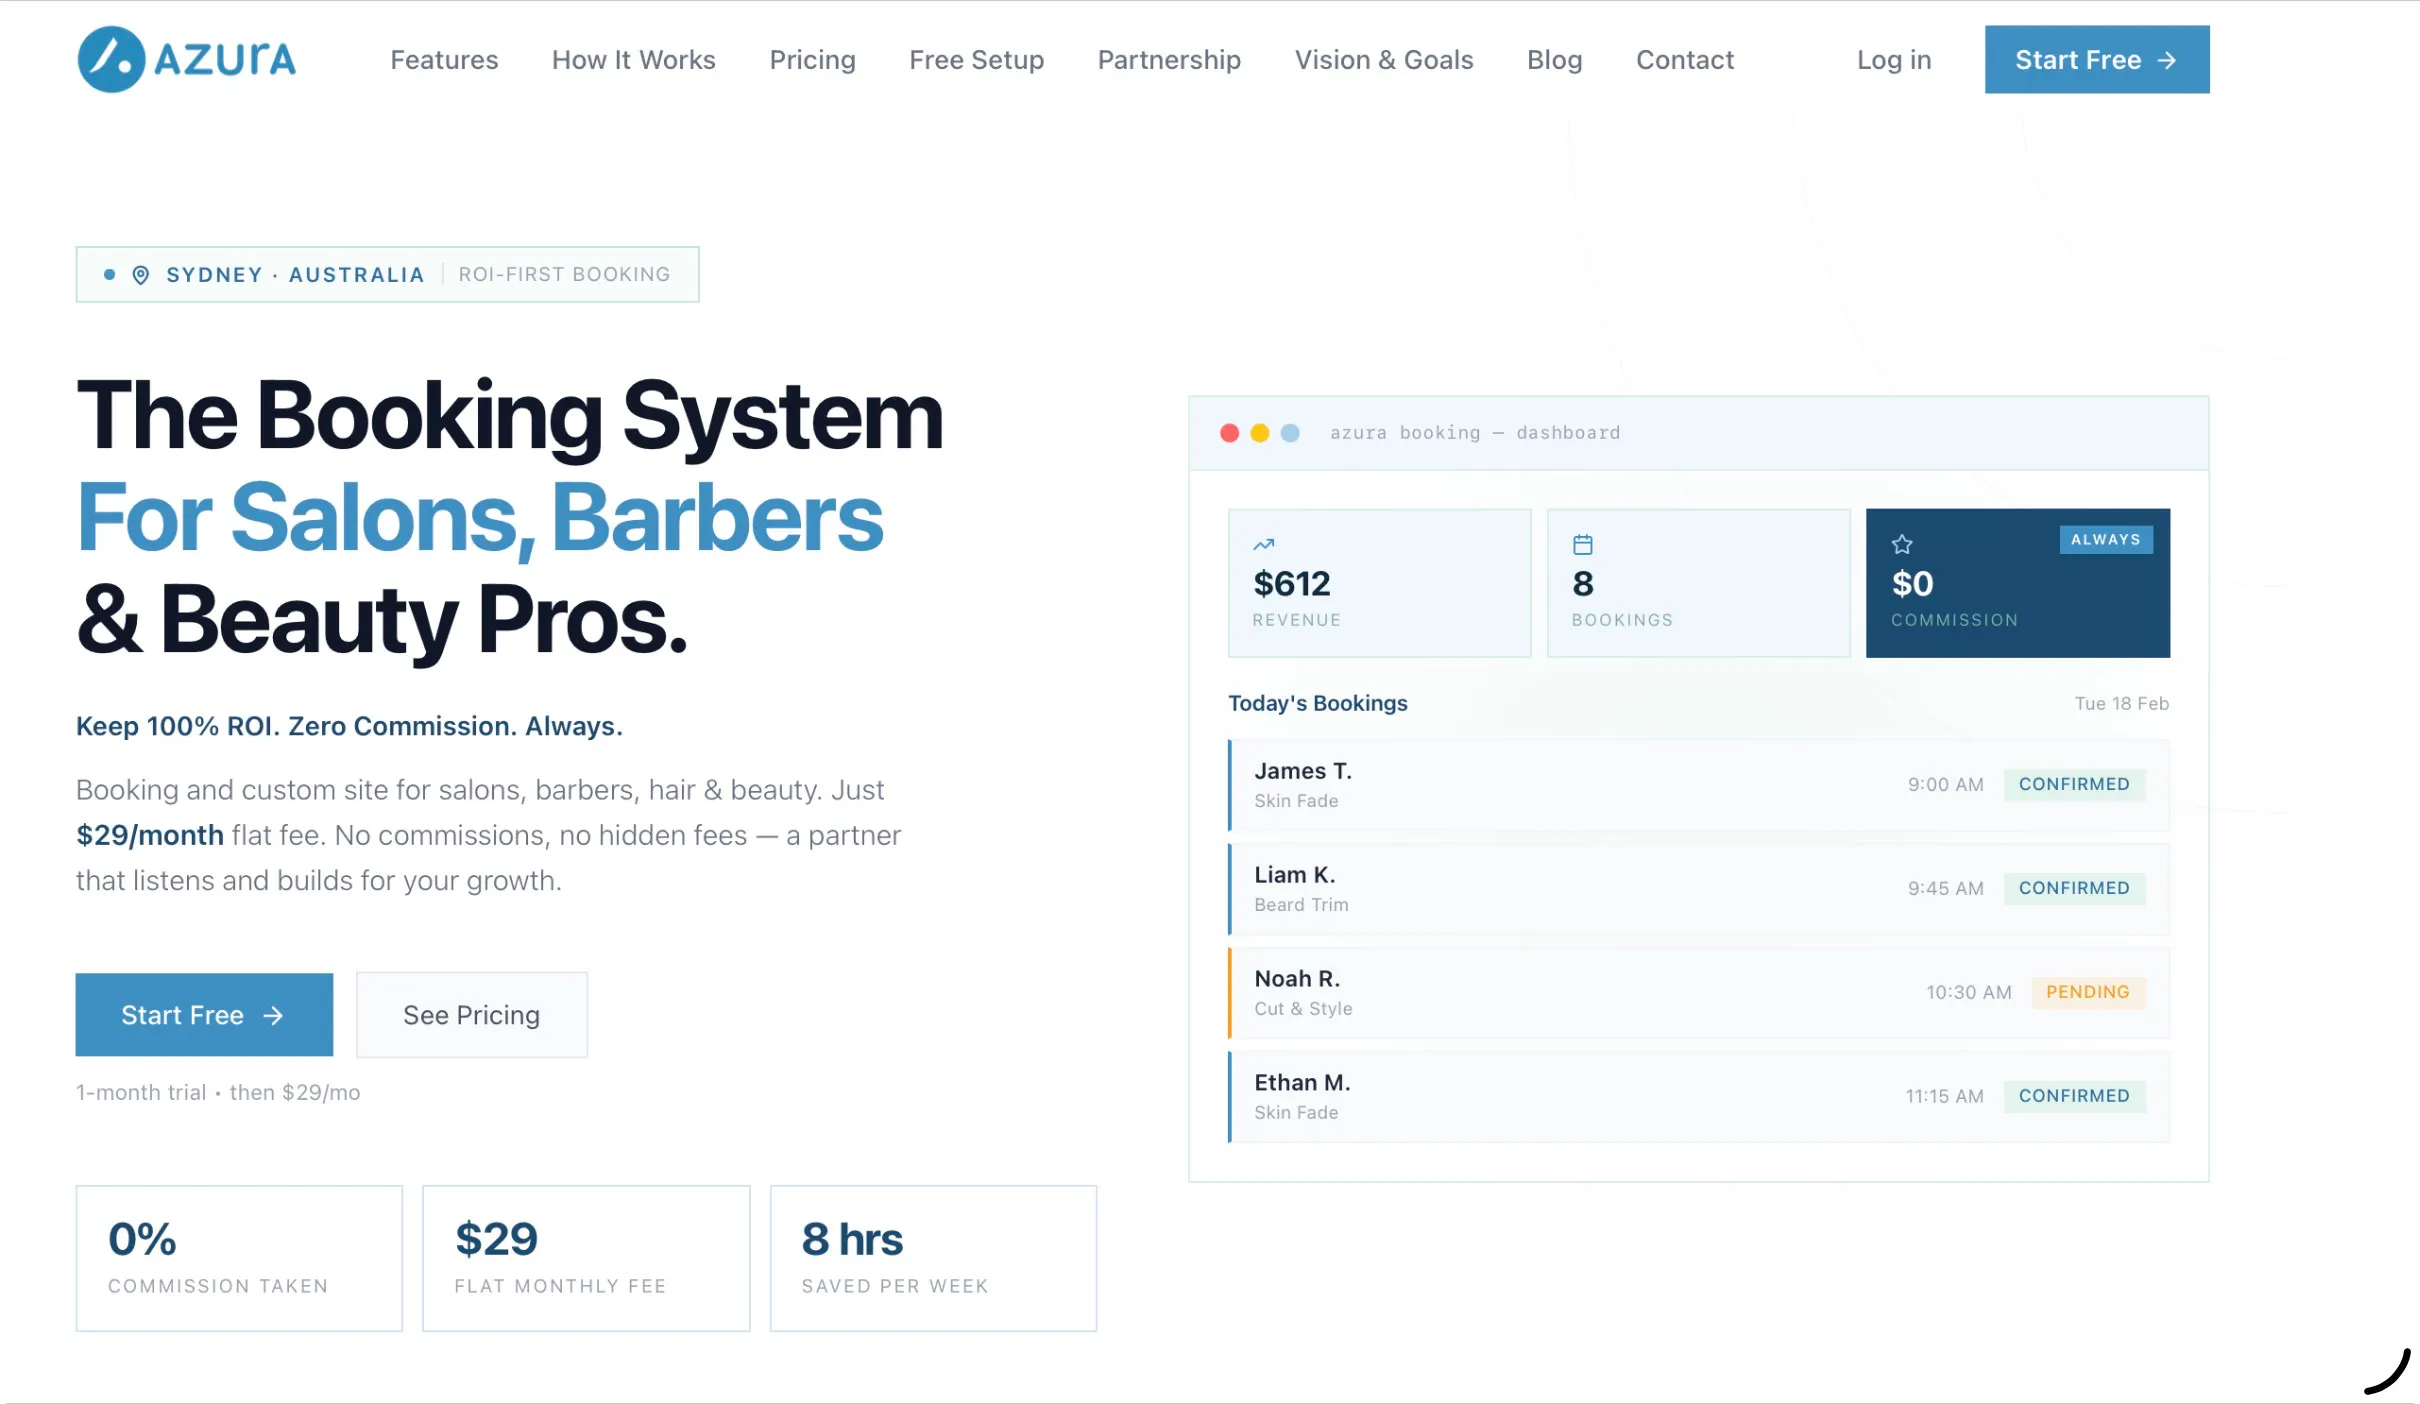Open the Partnership nav link
Screen dimensions: 2420x1404
click(1169, 60)
